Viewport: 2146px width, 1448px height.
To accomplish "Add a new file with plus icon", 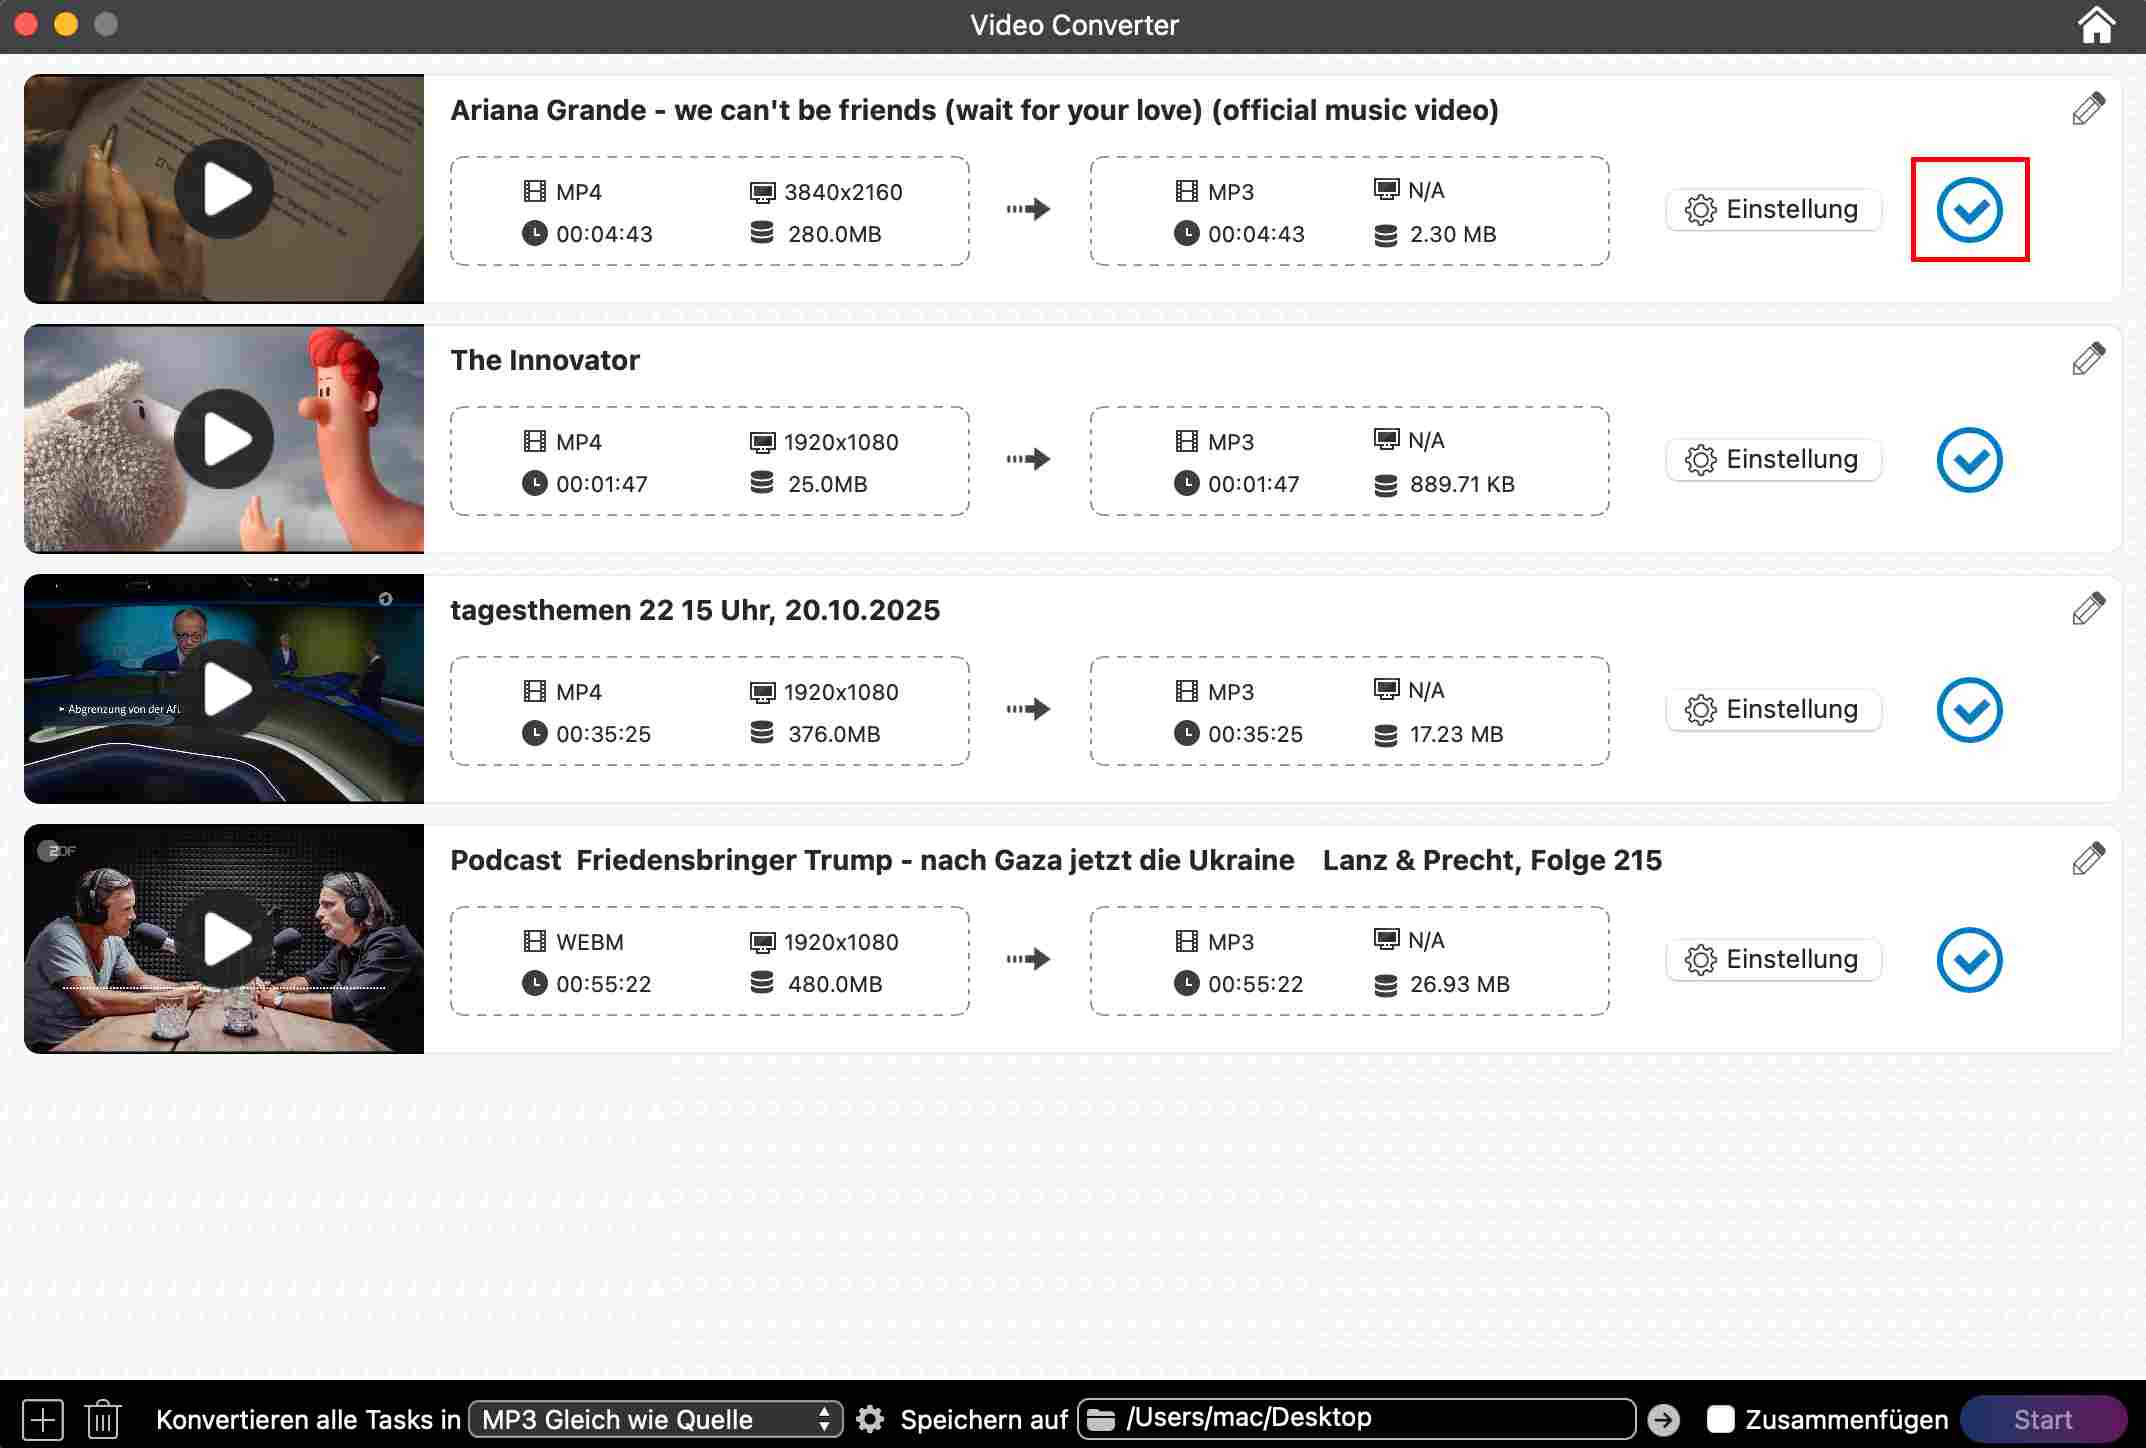I will pyautogui.click(x=43, y=1419).
